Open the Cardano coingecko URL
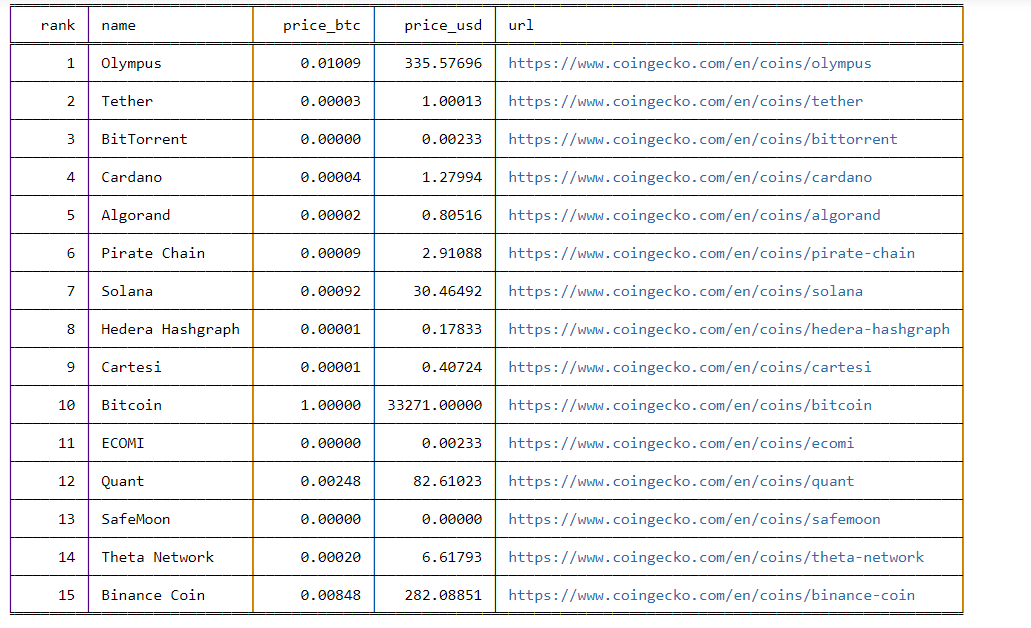The height and width of the screenshot is (628, 1031). click(690, 178)
